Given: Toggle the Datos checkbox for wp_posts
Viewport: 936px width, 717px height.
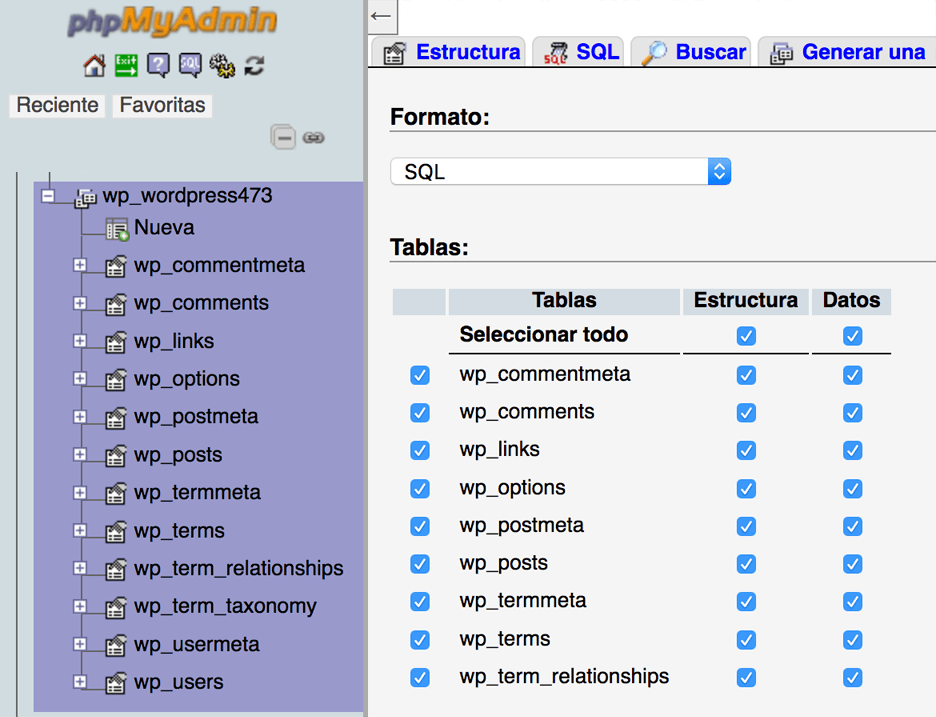Looking at the screenshot, I should pos(852,564).
